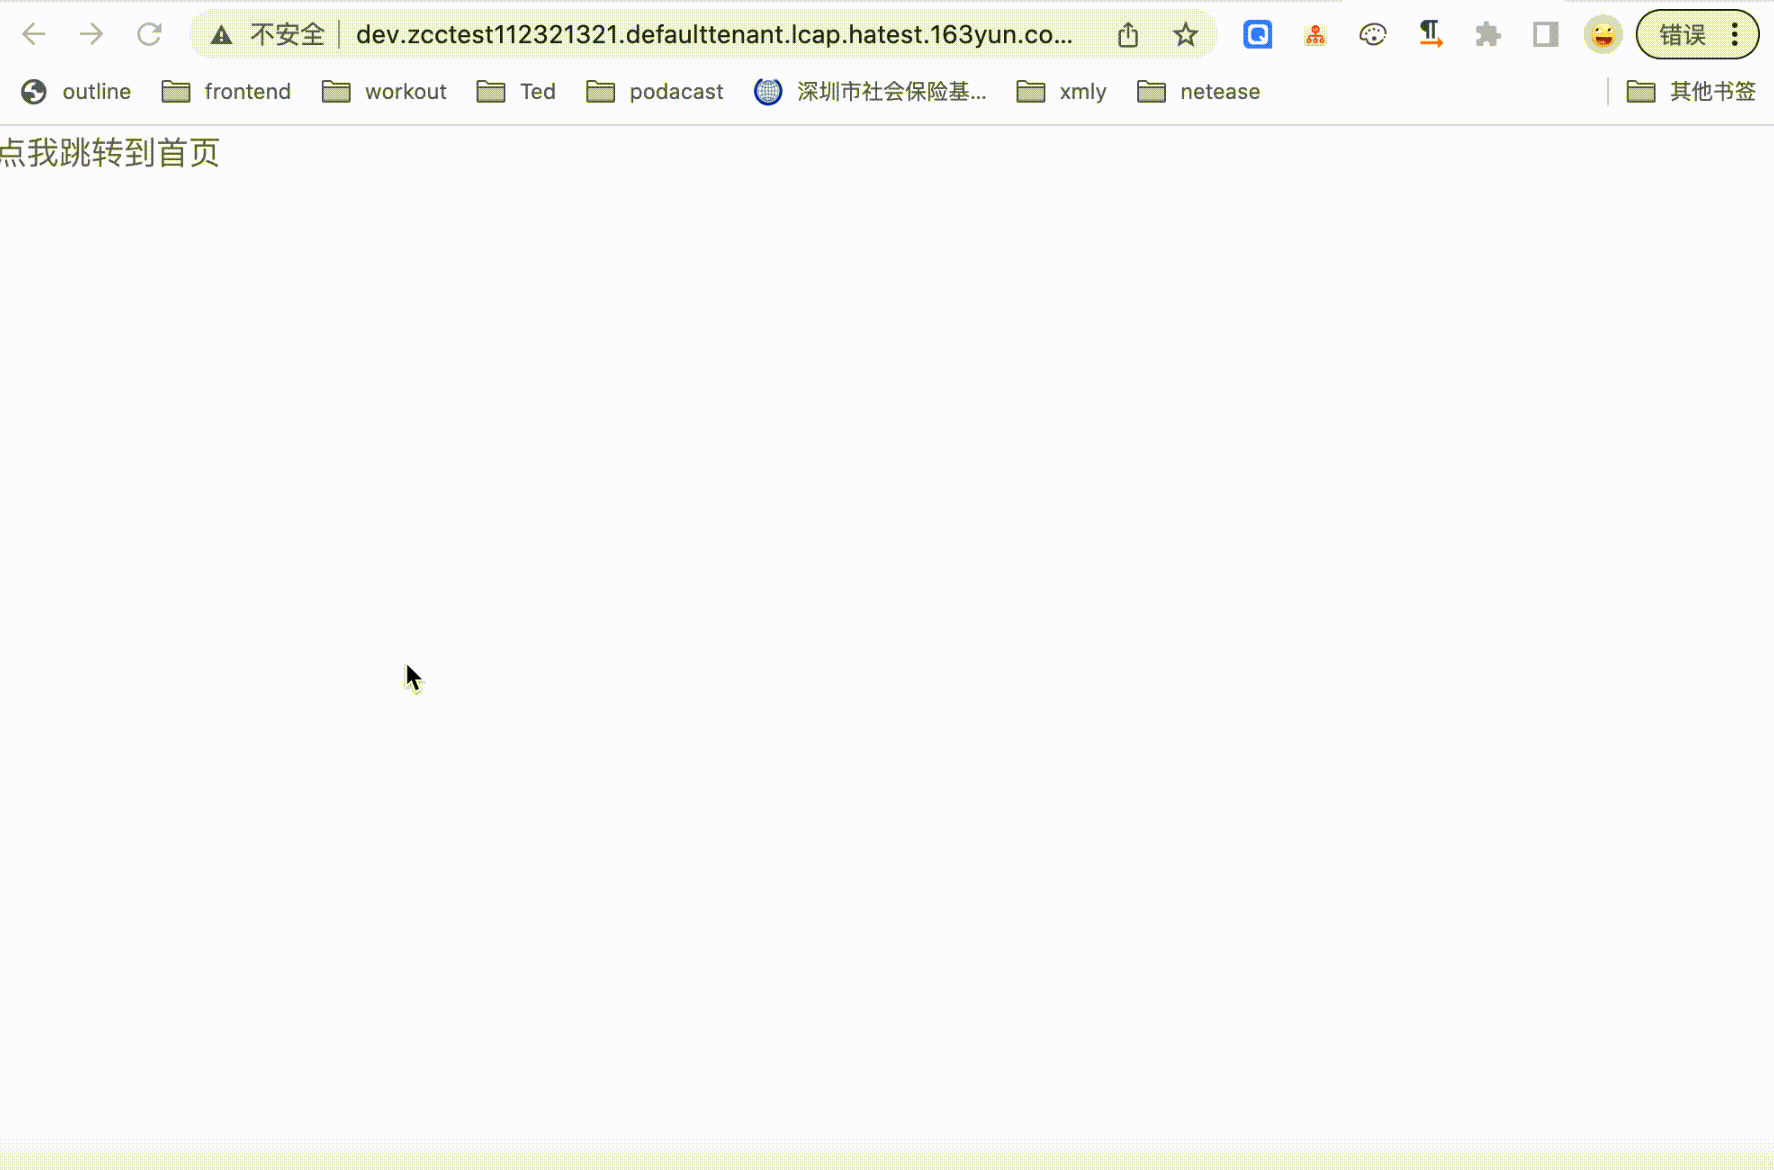
Task: Open the 其他书签 folder
Action: coord(1691,92)
